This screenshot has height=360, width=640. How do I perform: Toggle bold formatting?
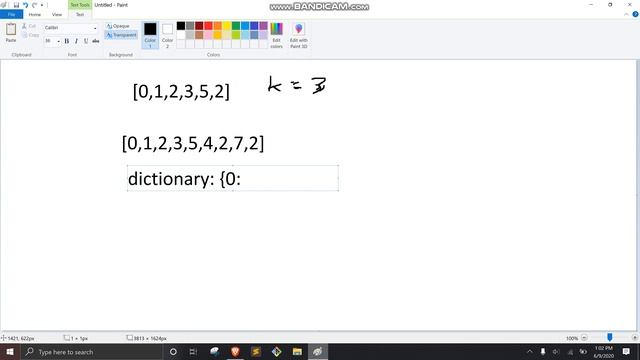coord(67,41)
